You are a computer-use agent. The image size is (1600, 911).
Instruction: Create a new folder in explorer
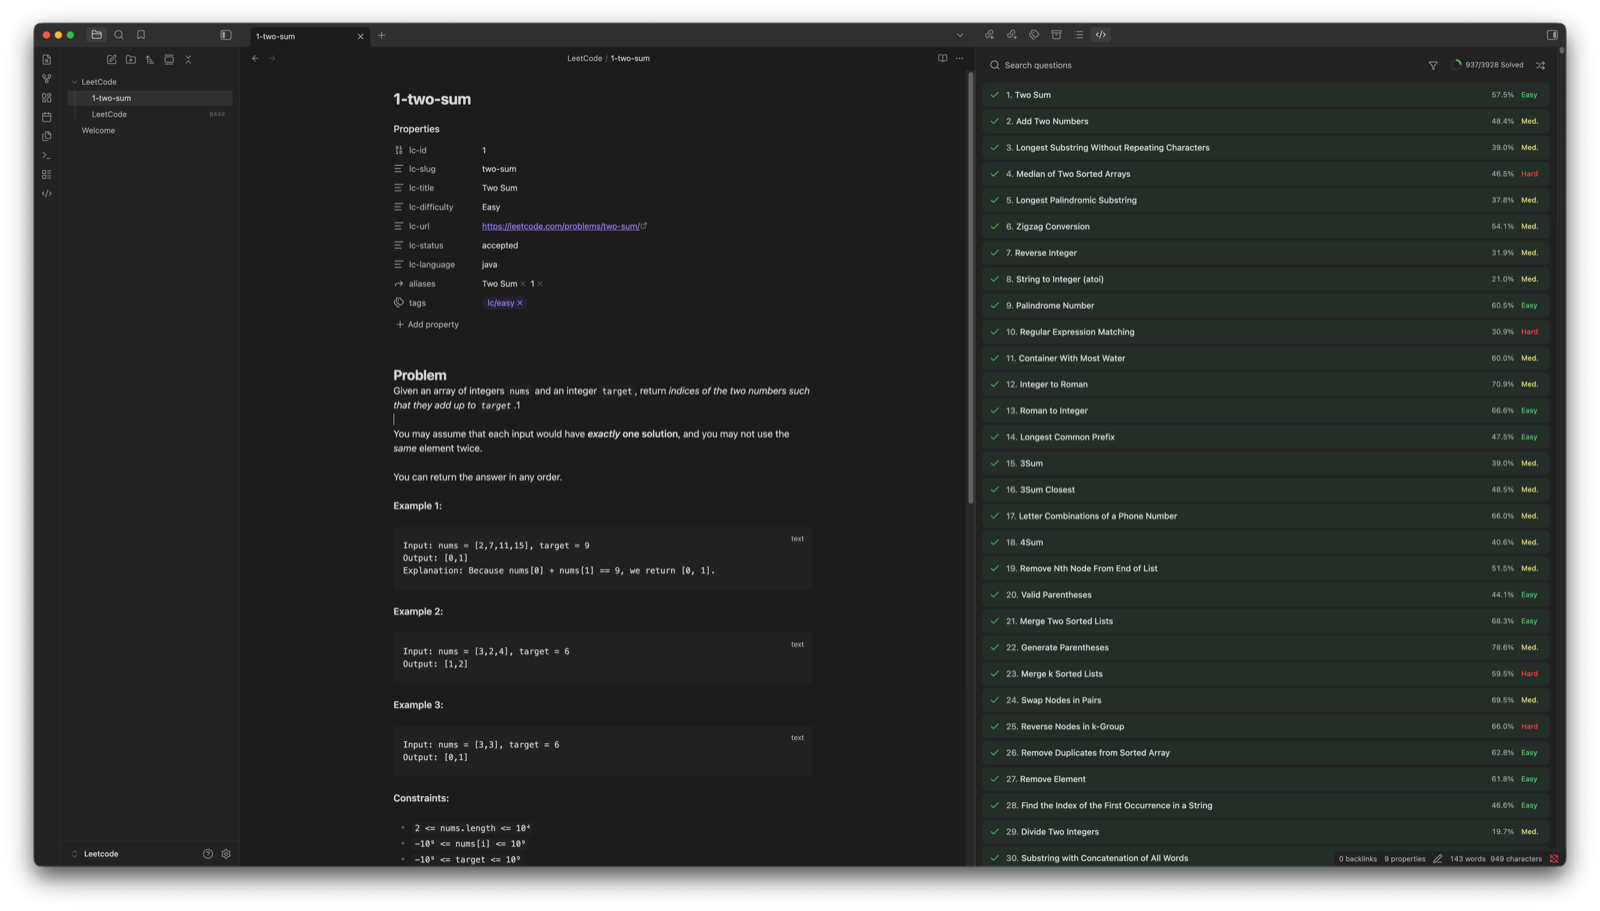(x=131, y=60)
